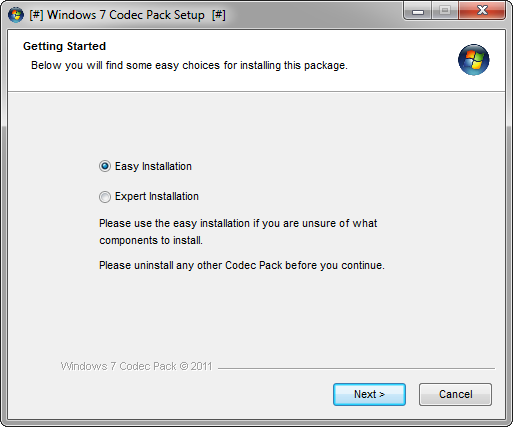Abort setup with the Cancel button
The height and width of the screenshot is (427, 513).
coord(455,394)
